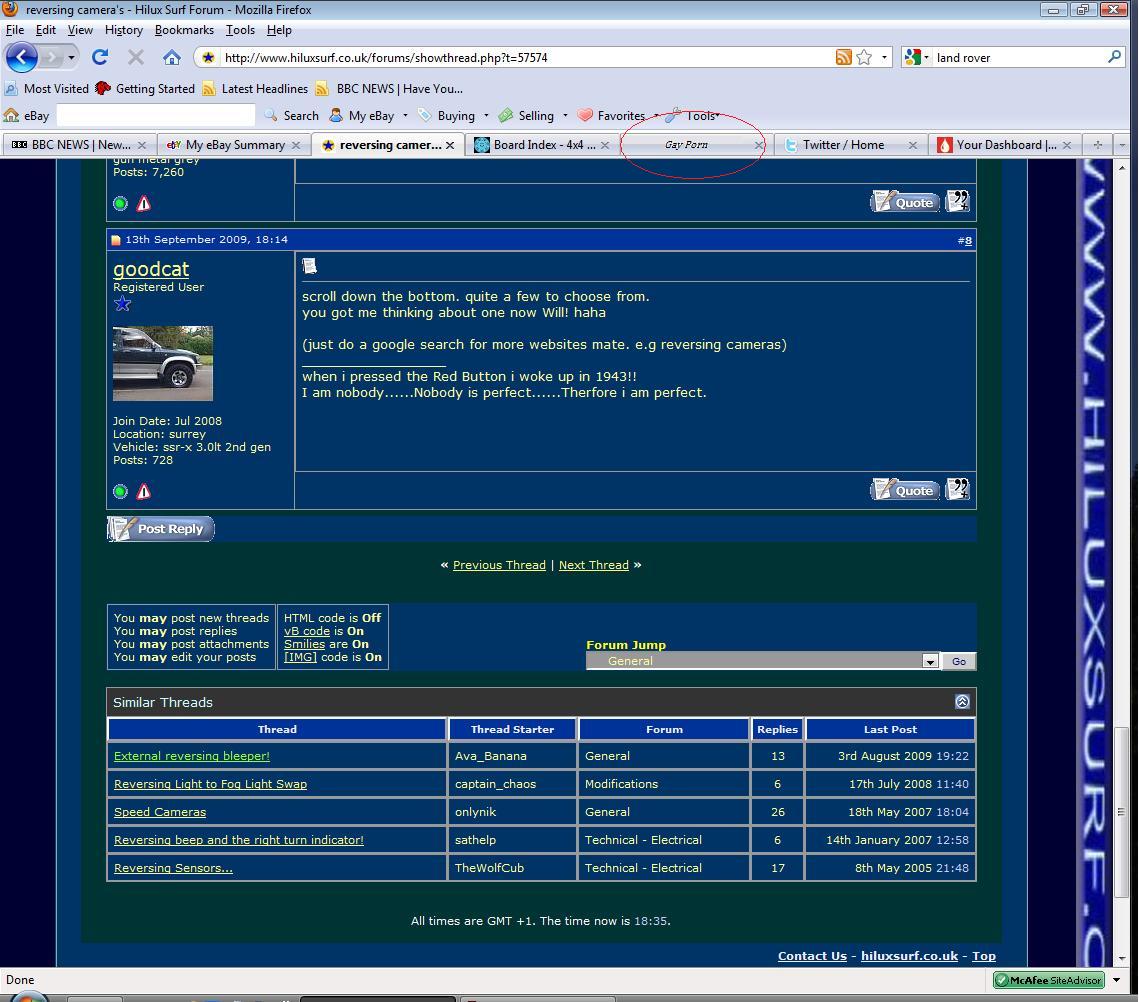Switch to the Twitter / Home tab
Image resolution: width=1139 pixels, height=1002 pixels.
843,145
